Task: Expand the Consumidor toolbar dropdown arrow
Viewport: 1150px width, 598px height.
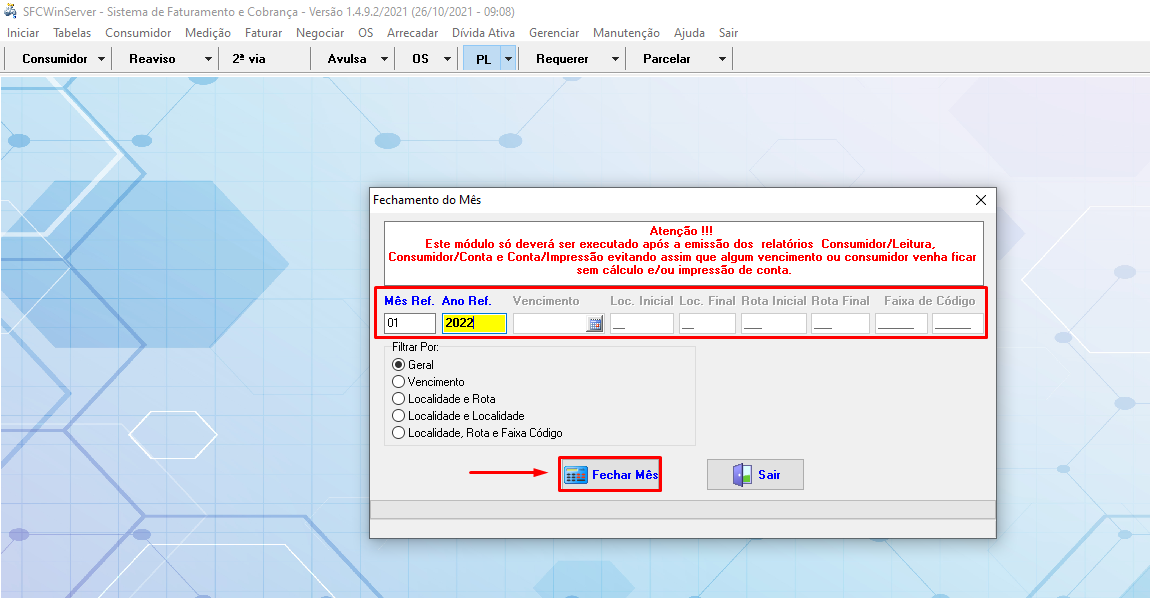Action: point(101,59)
